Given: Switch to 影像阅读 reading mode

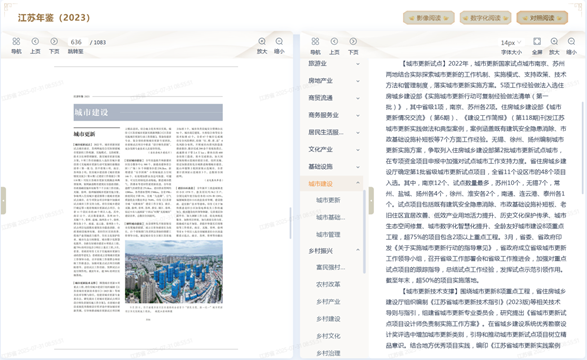Looking at the screenshot, I should click(x=429, y=18).
